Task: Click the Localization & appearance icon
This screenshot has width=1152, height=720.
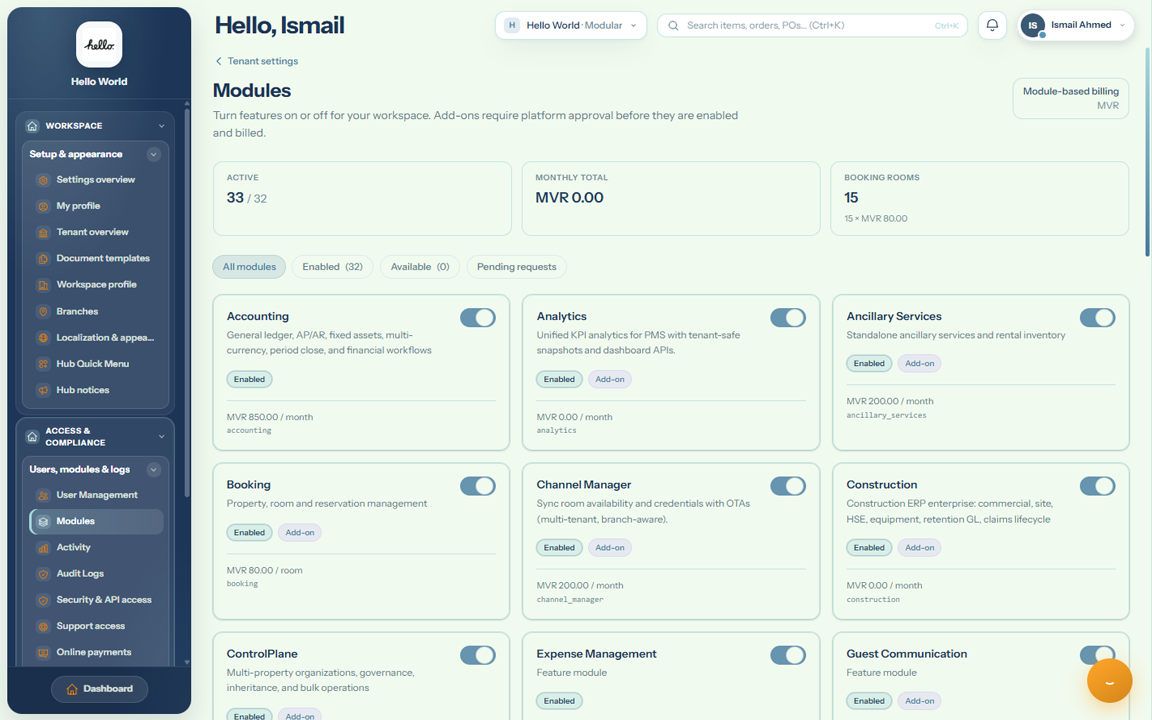Action: (43, 338)
